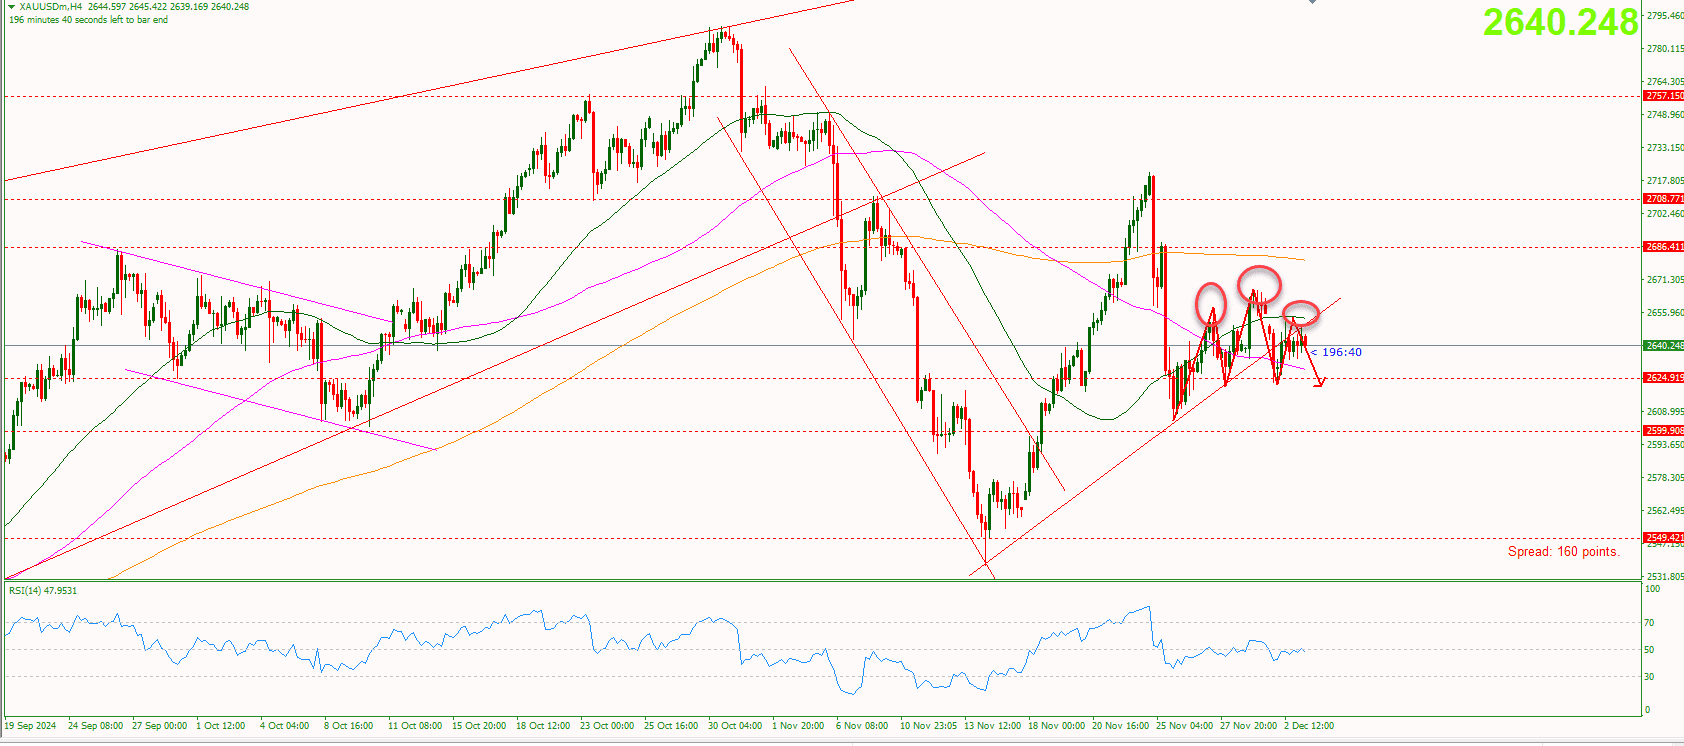
Task: Open the XAUUSDm chart dropdown triangle
Action: point(11,6)
